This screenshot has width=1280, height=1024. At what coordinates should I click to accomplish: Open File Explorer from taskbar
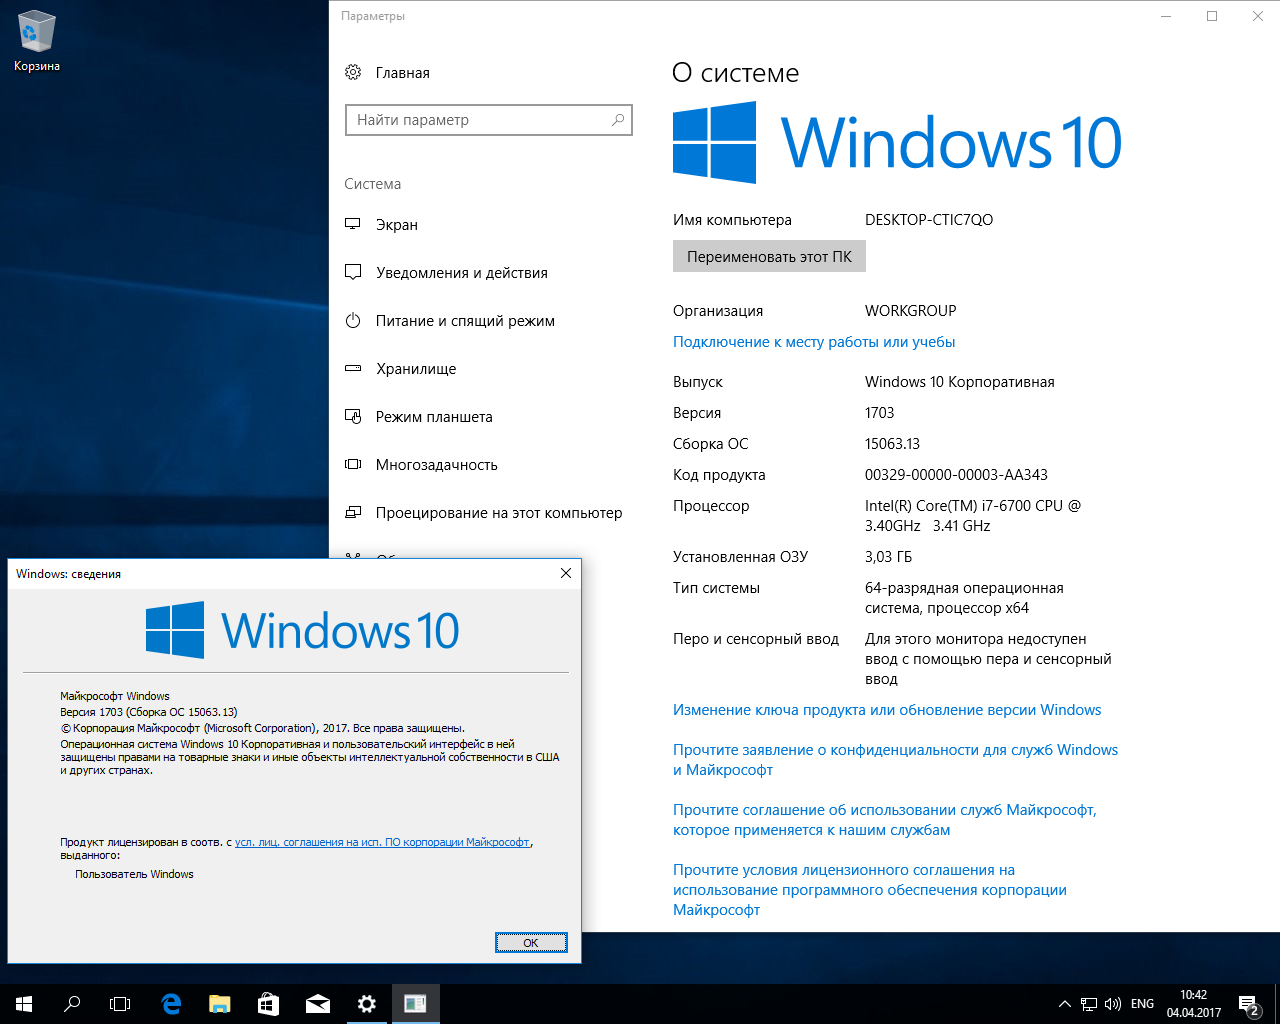[x=220, y=1004]
